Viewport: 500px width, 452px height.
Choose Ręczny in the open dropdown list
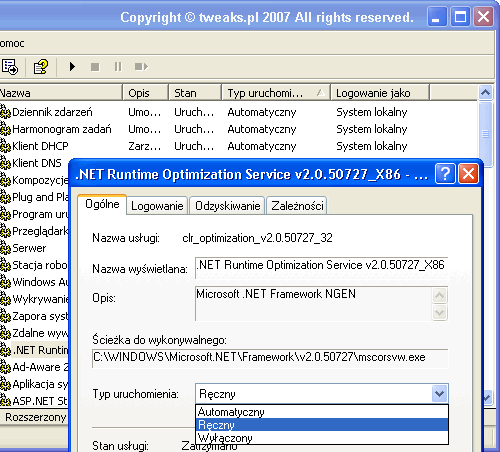(x=322, y=425)
